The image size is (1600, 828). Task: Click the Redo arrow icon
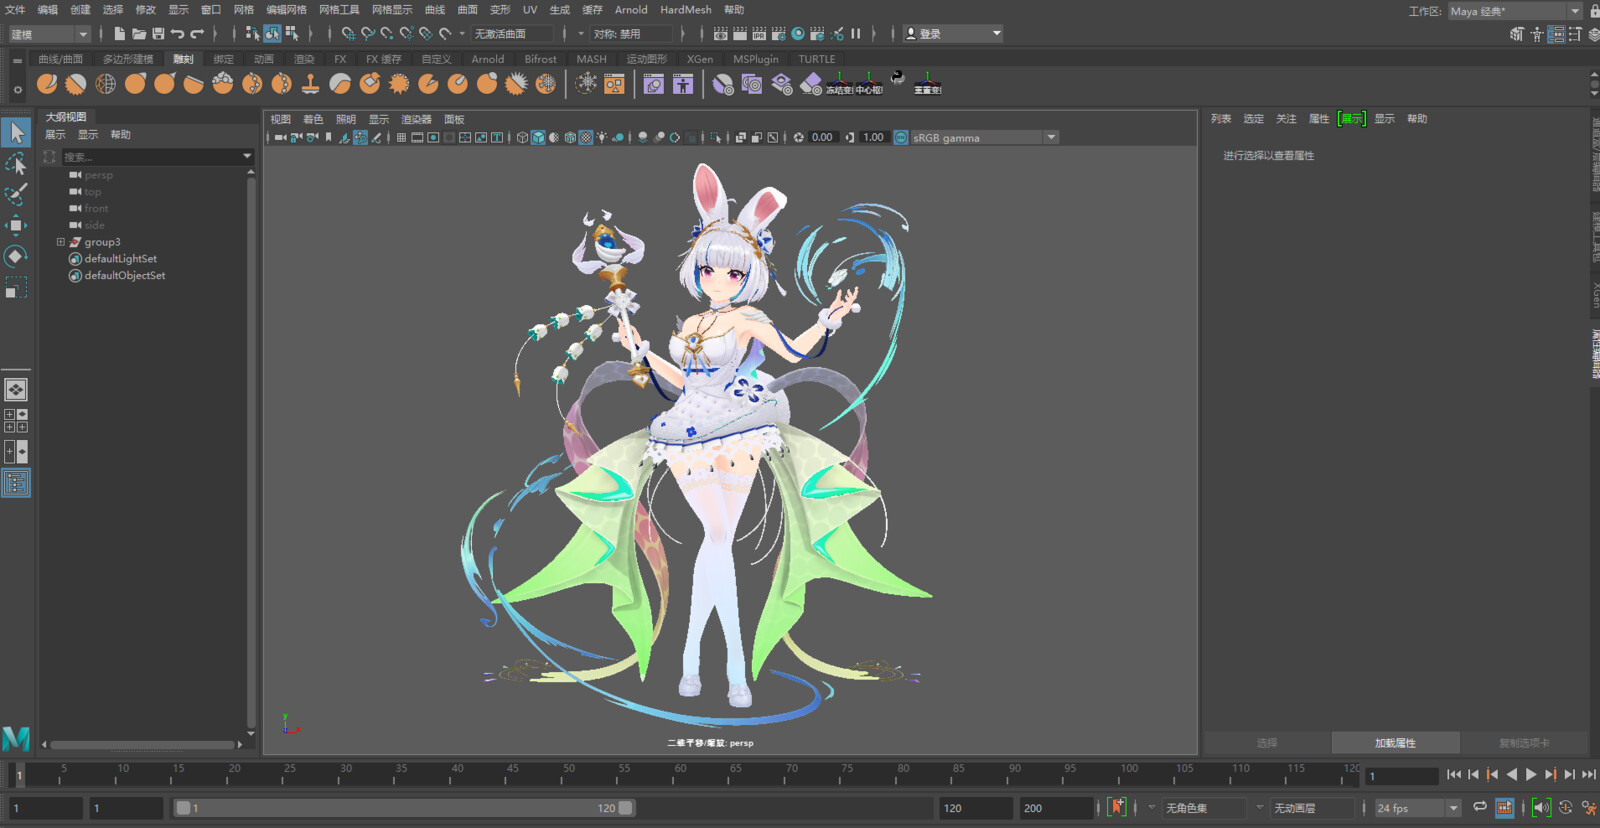(x=197, y=34)
